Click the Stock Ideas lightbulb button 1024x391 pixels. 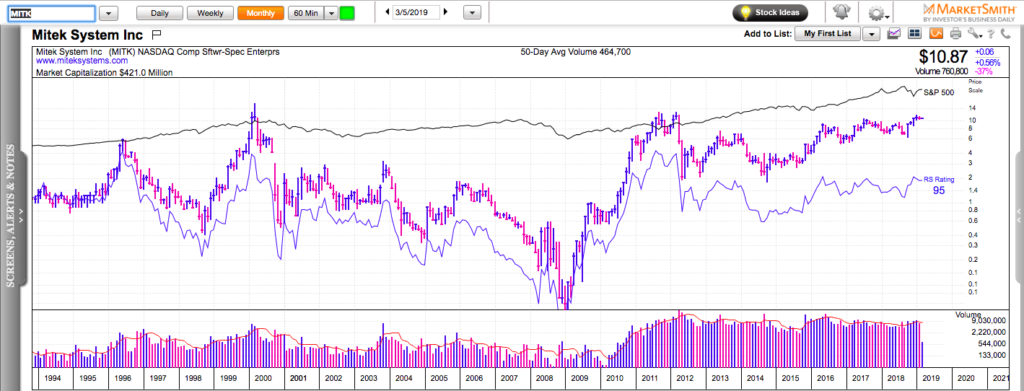[770, 12]
